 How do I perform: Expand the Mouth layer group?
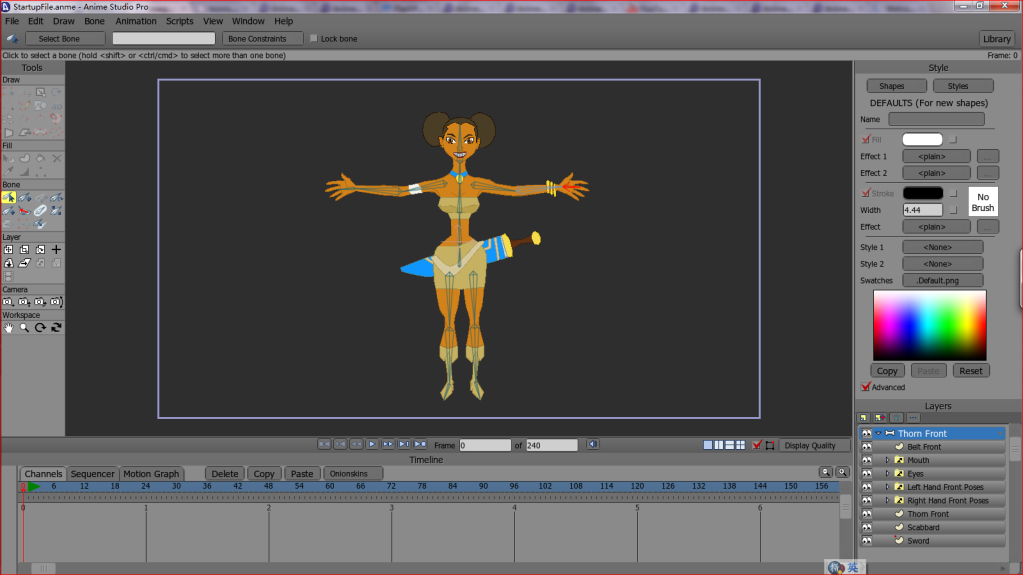[x=887, y=460]
